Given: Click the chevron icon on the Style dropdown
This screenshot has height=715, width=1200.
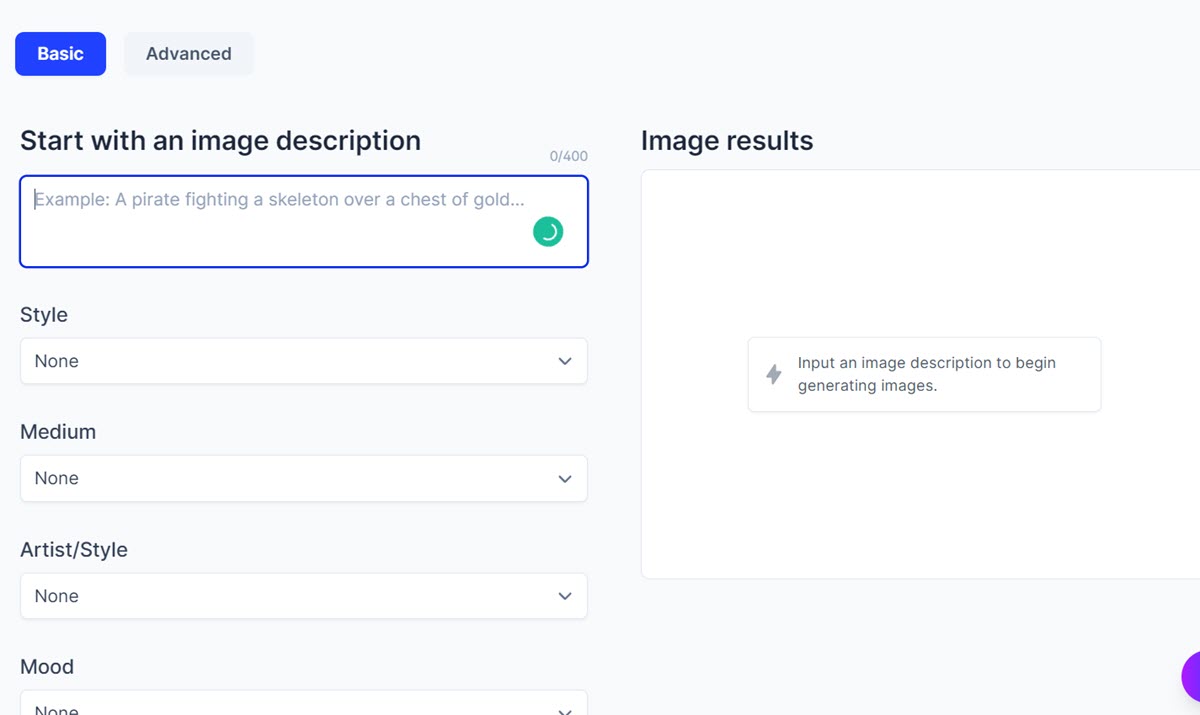Looking at the screenshot, I should click(x=565, y=361).
